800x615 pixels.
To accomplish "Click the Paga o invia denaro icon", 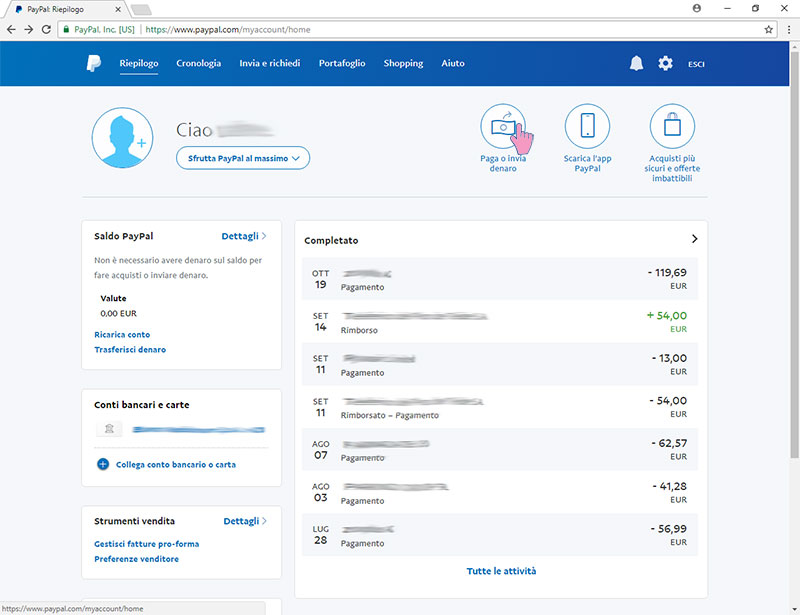I will [503, 126].
